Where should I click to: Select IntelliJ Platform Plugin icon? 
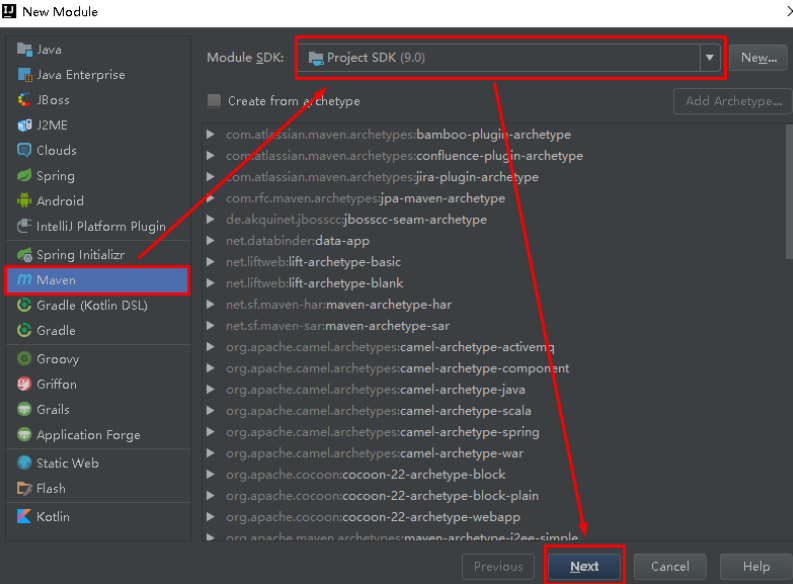pos(24,226)
